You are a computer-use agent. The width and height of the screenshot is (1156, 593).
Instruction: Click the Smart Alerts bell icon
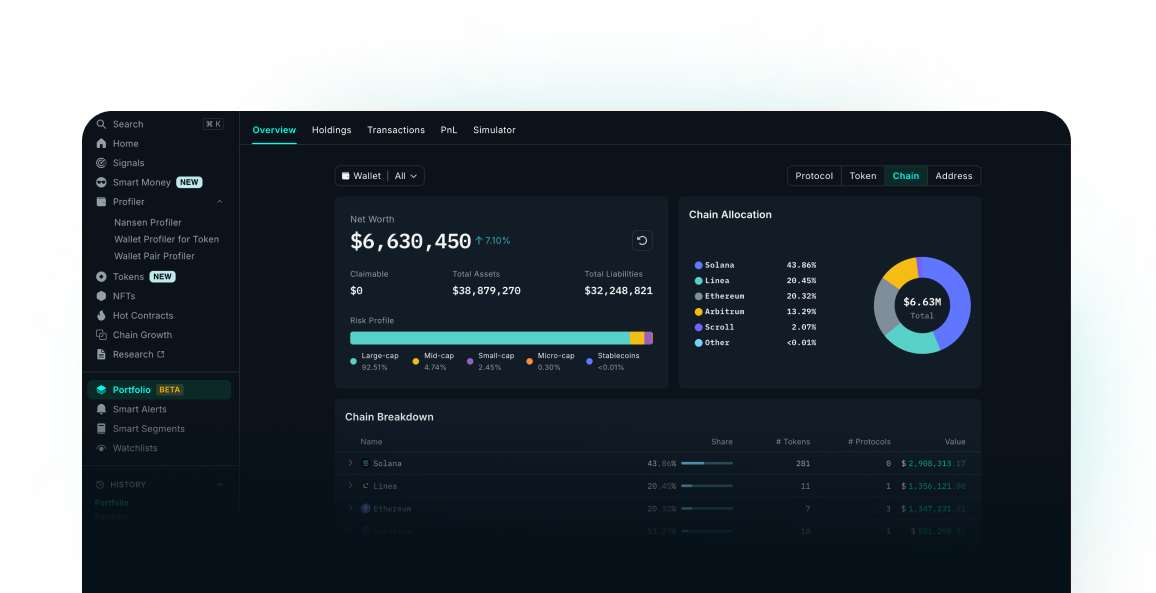pos(101,410)
